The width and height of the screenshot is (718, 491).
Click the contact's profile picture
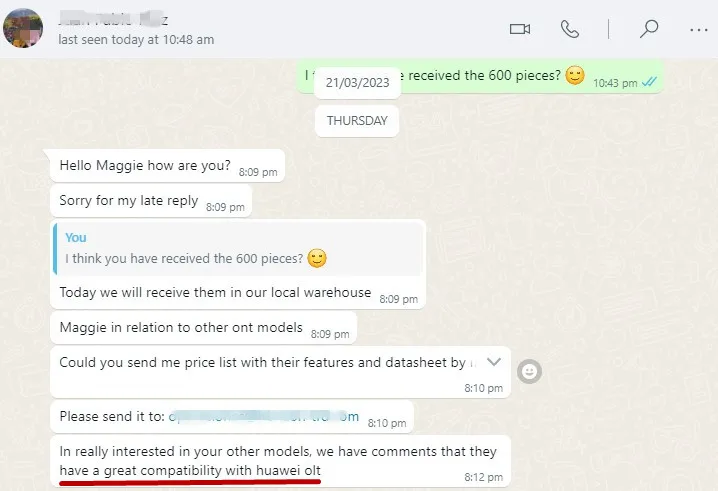click(x=23, y=28)
